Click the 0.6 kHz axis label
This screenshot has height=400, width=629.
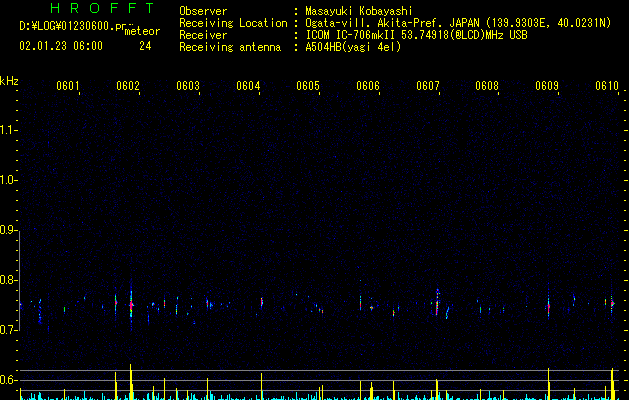click(x=8, y=380)
